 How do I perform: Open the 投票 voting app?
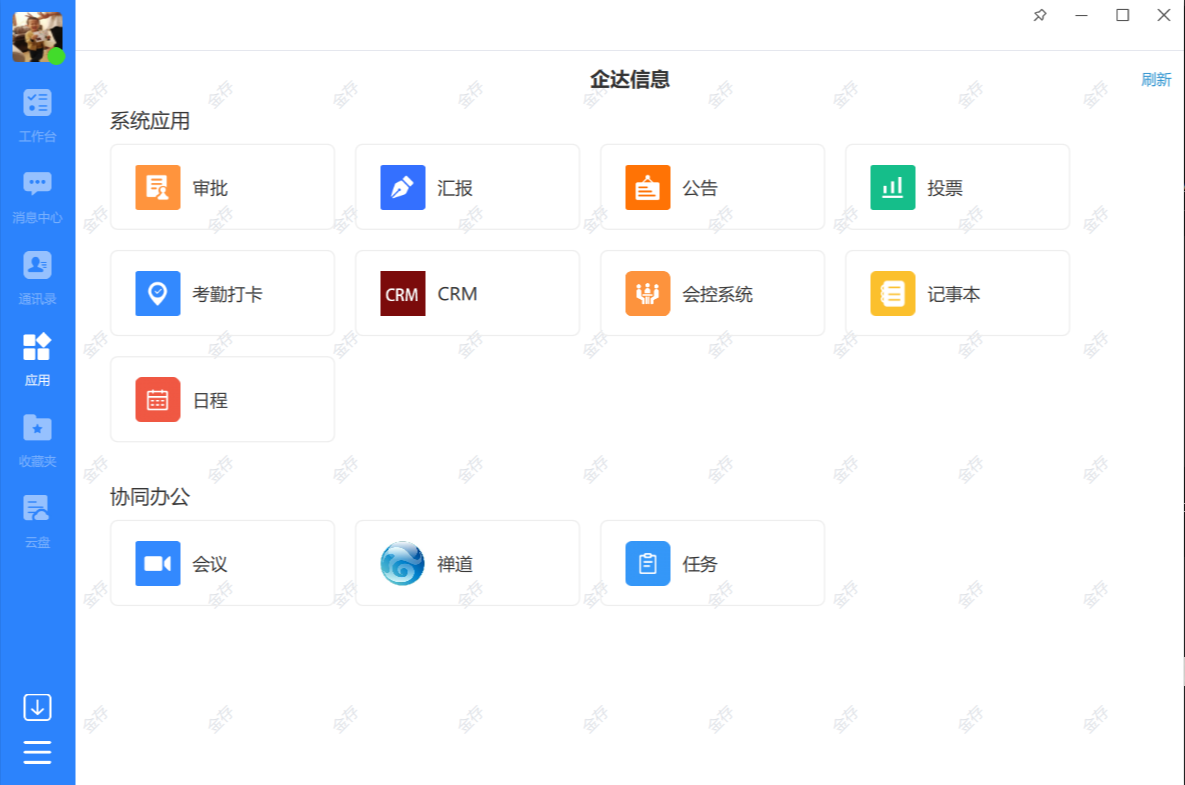tap(893, 187)
